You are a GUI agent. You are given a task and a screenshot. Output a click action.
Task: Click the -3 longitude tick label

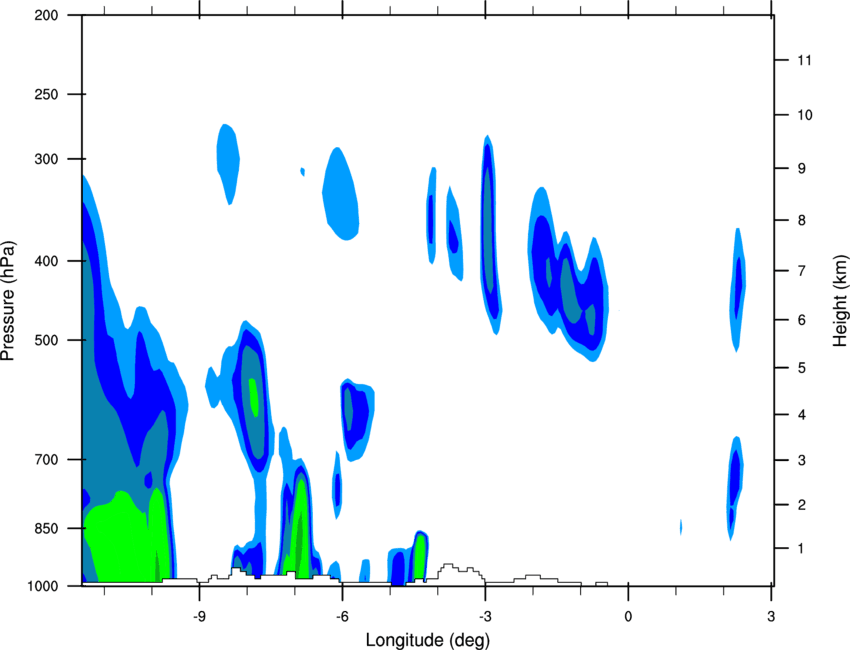tap(485, 616)
